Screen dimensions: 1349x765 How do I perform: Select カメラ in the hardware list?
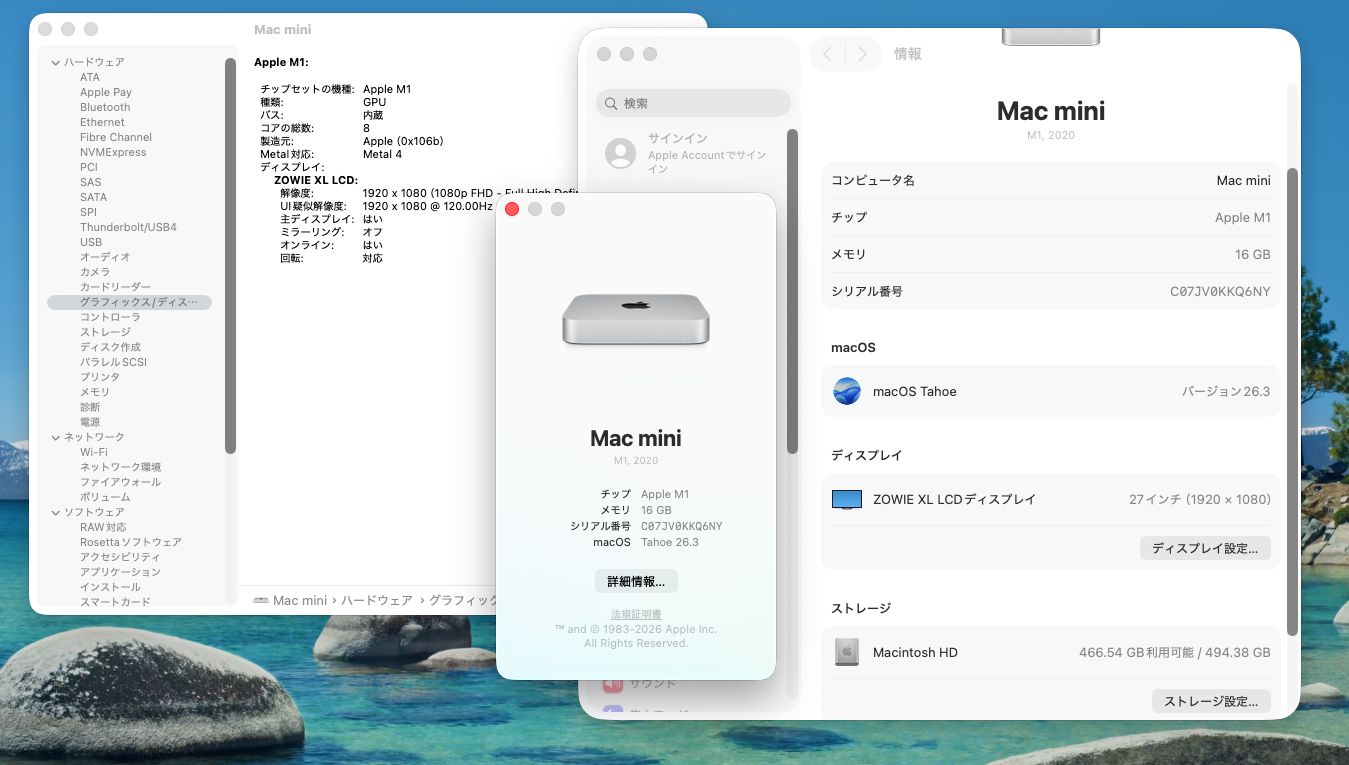coord(95,272)
